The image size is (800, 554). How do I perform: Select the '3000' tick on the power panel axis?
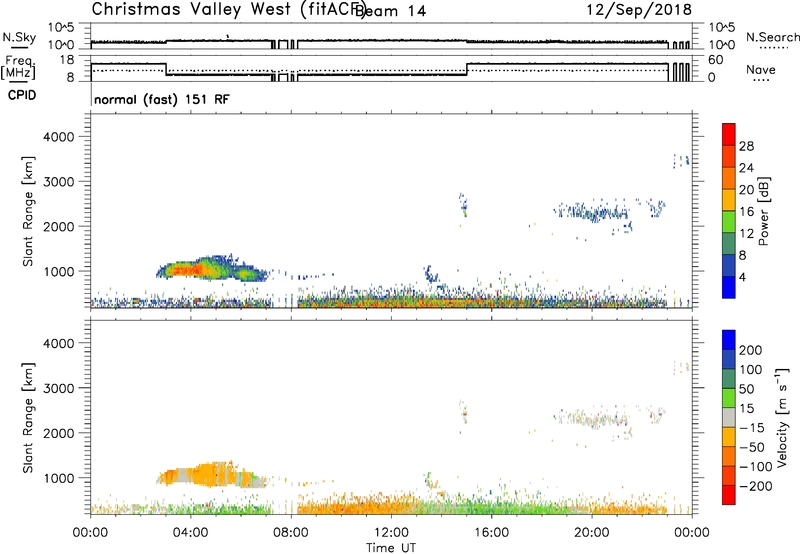(59, 182)
